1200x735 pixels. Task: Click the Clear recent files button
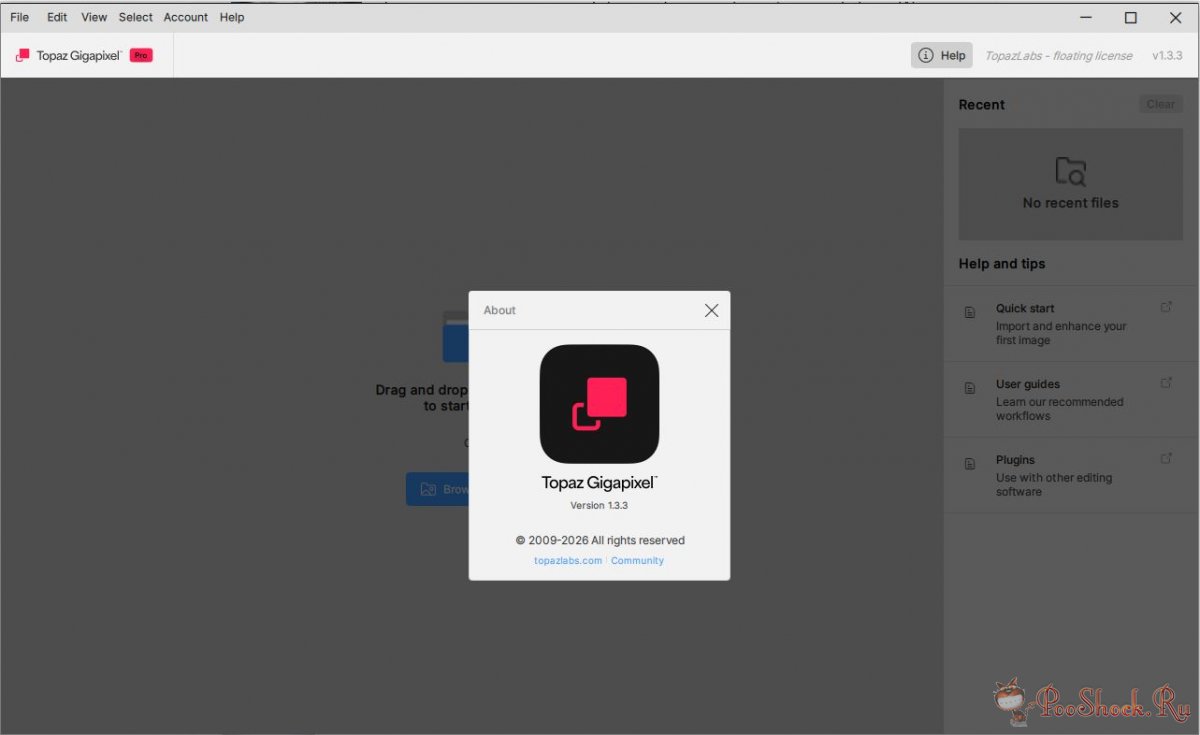1160,104
